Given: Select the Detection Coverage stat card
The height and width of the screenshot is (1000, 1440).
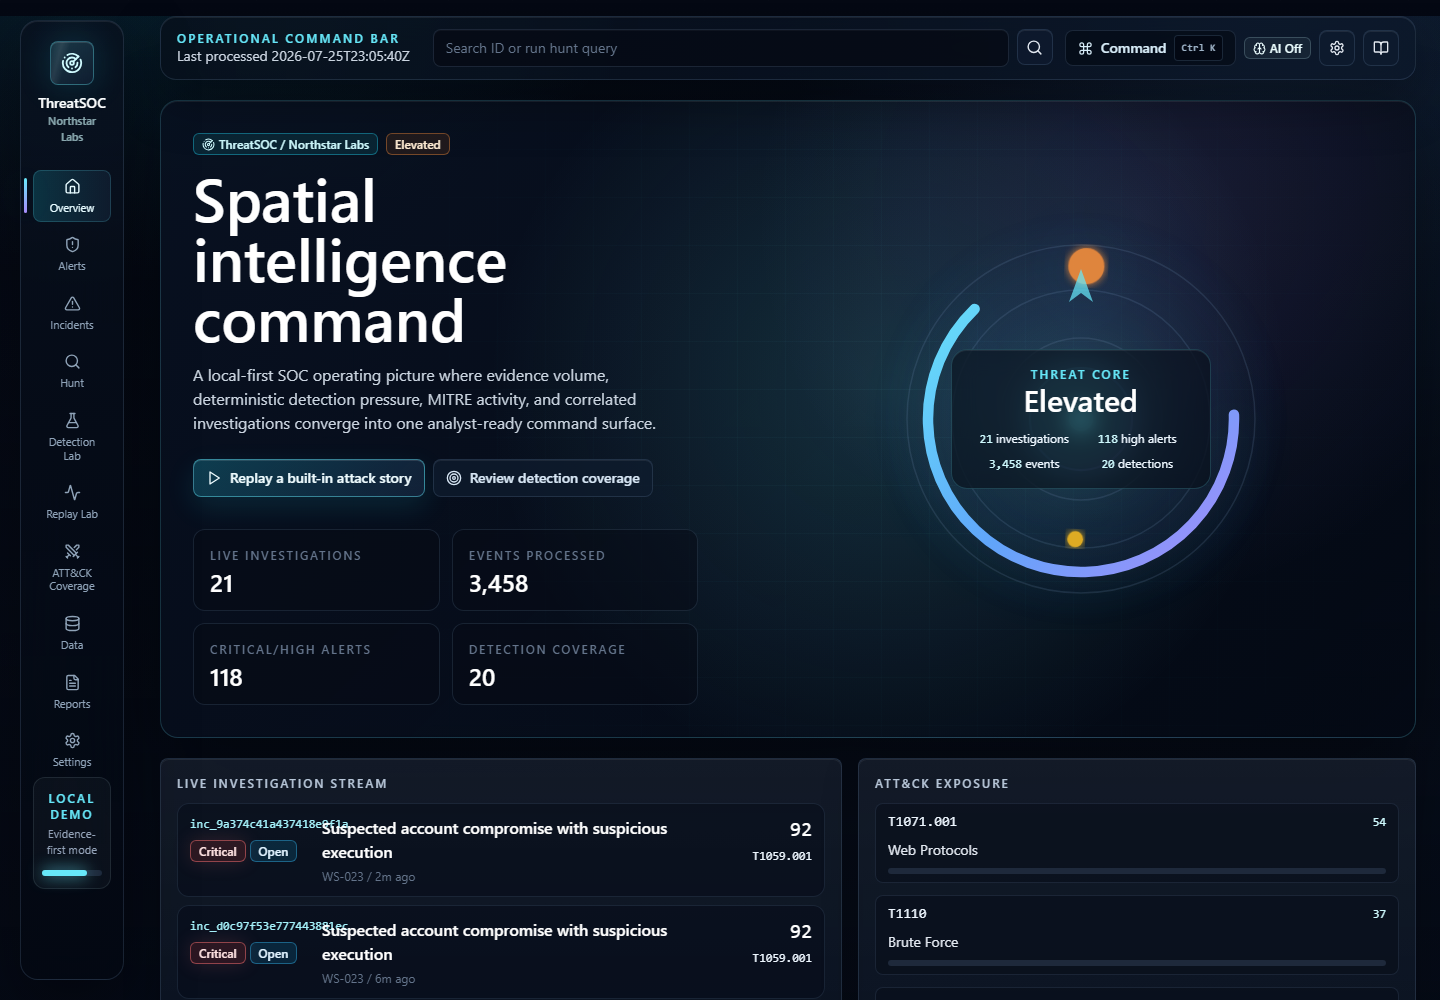Looking at the screenshot, I should pos(575,664).
